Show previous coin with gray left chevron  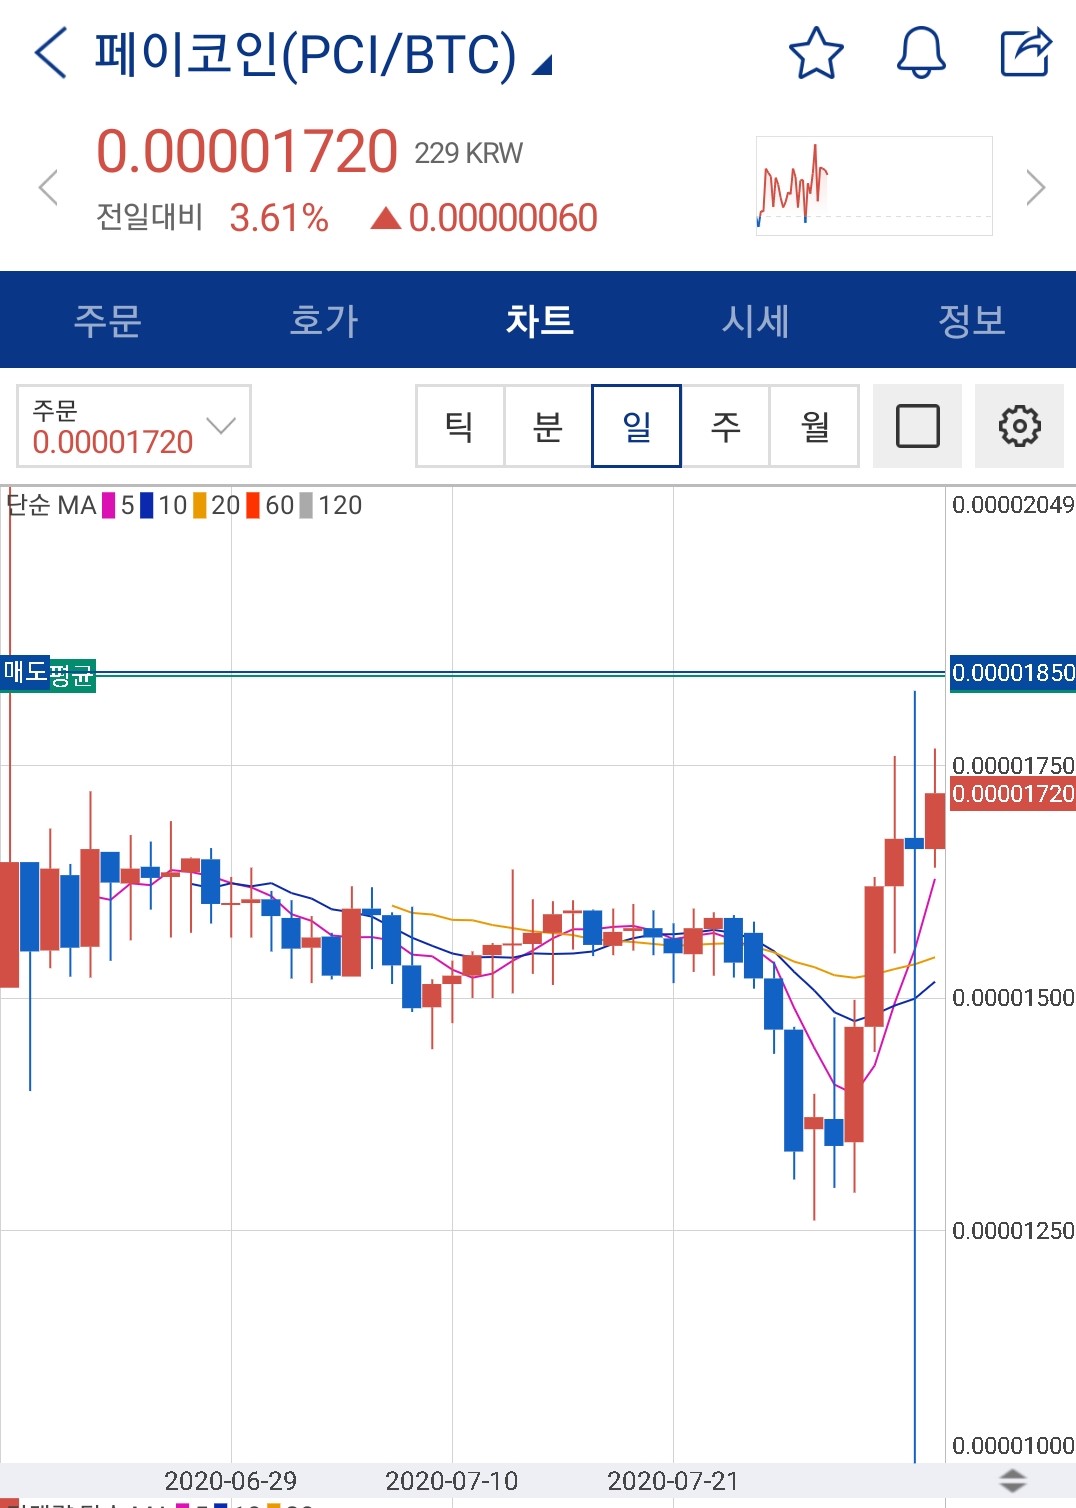click(x=48, y=187)
